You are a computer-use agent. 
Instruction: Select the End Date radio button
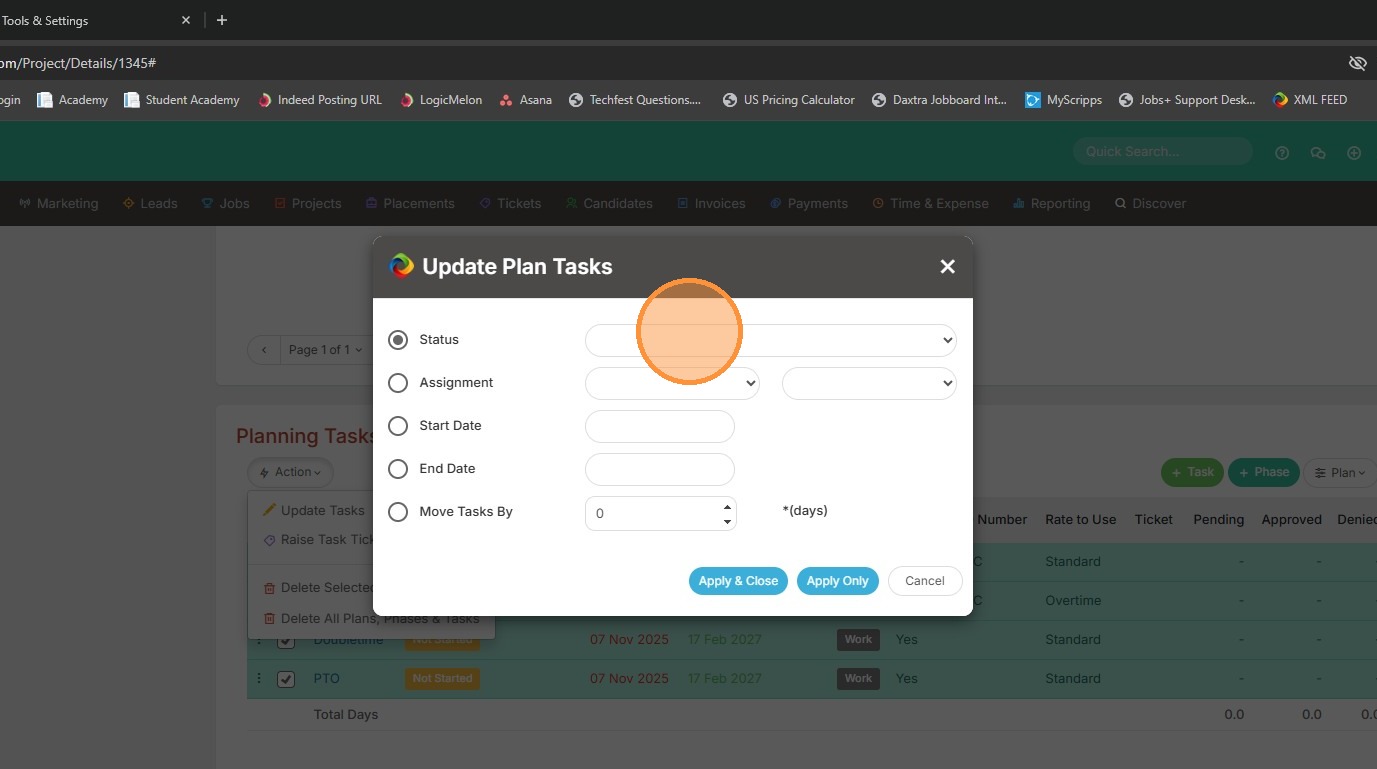click(398, 469)
